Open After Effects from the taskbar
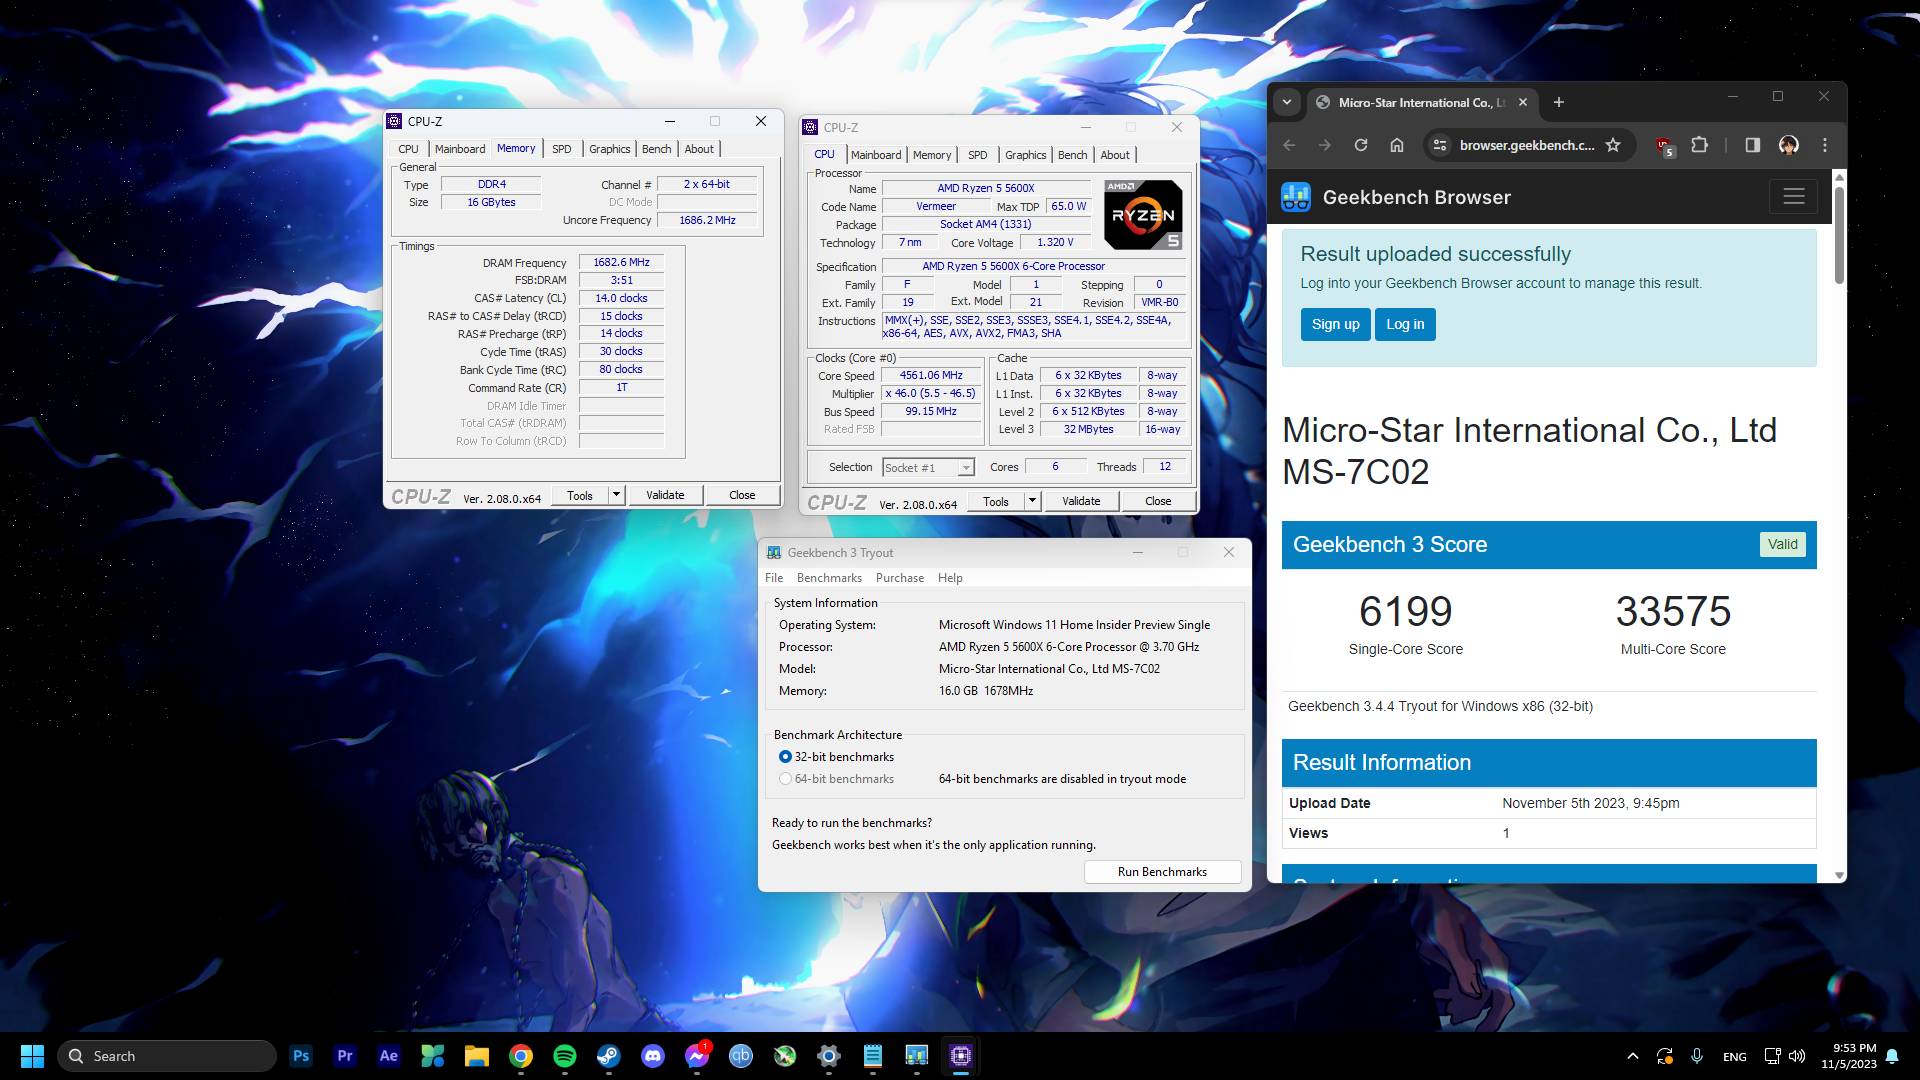This screenshot has width=1920, height=1080. coord(389,1056)
